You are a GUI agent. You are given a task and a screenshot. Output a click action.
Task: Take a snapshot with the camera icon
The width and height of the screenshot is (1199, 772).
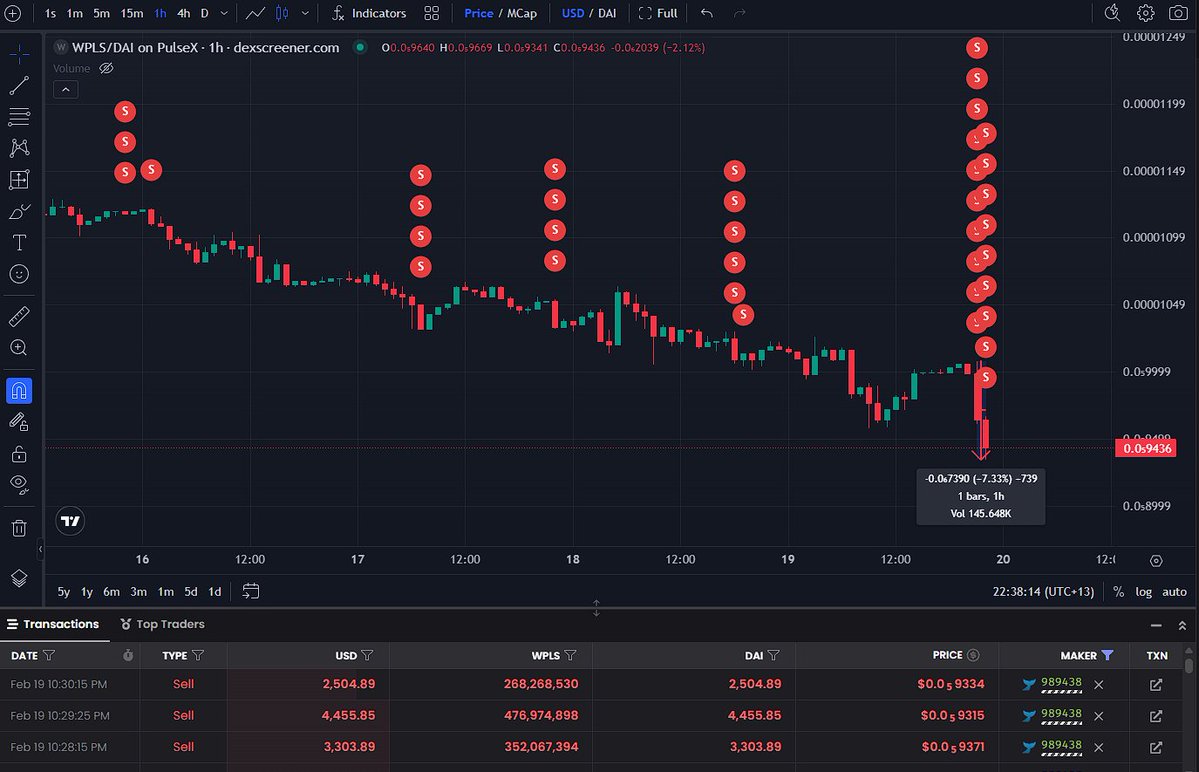click(1180, 13)
